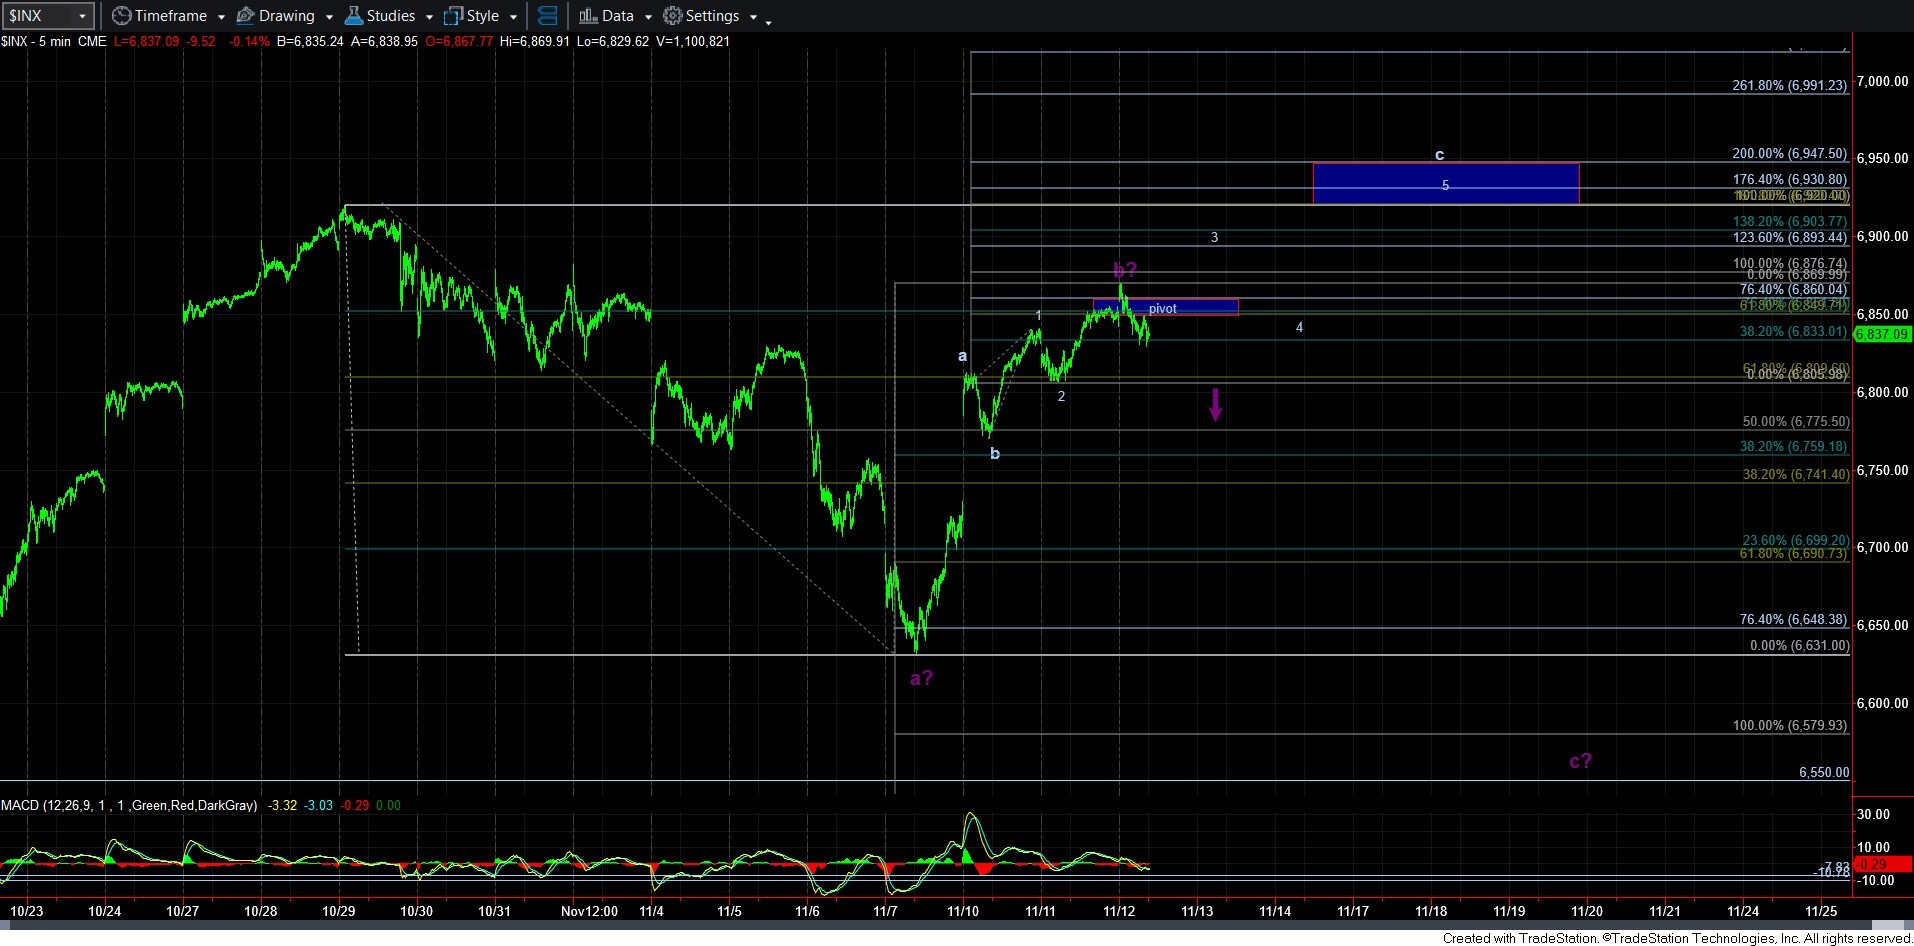Click the Settings gear icon
1914x946 pixels.
673,16
